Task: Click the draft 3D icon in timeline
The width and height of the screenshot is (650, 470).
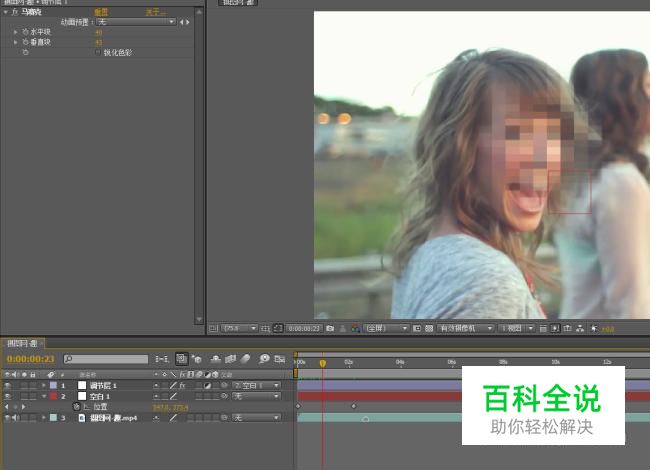Action: 198,358
